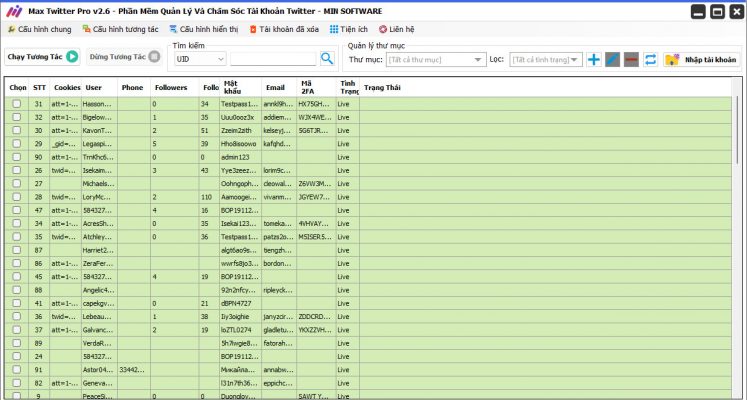Click the Mật khẩu column header
This screenshot has height=400, width=747.
pos(240,88)
